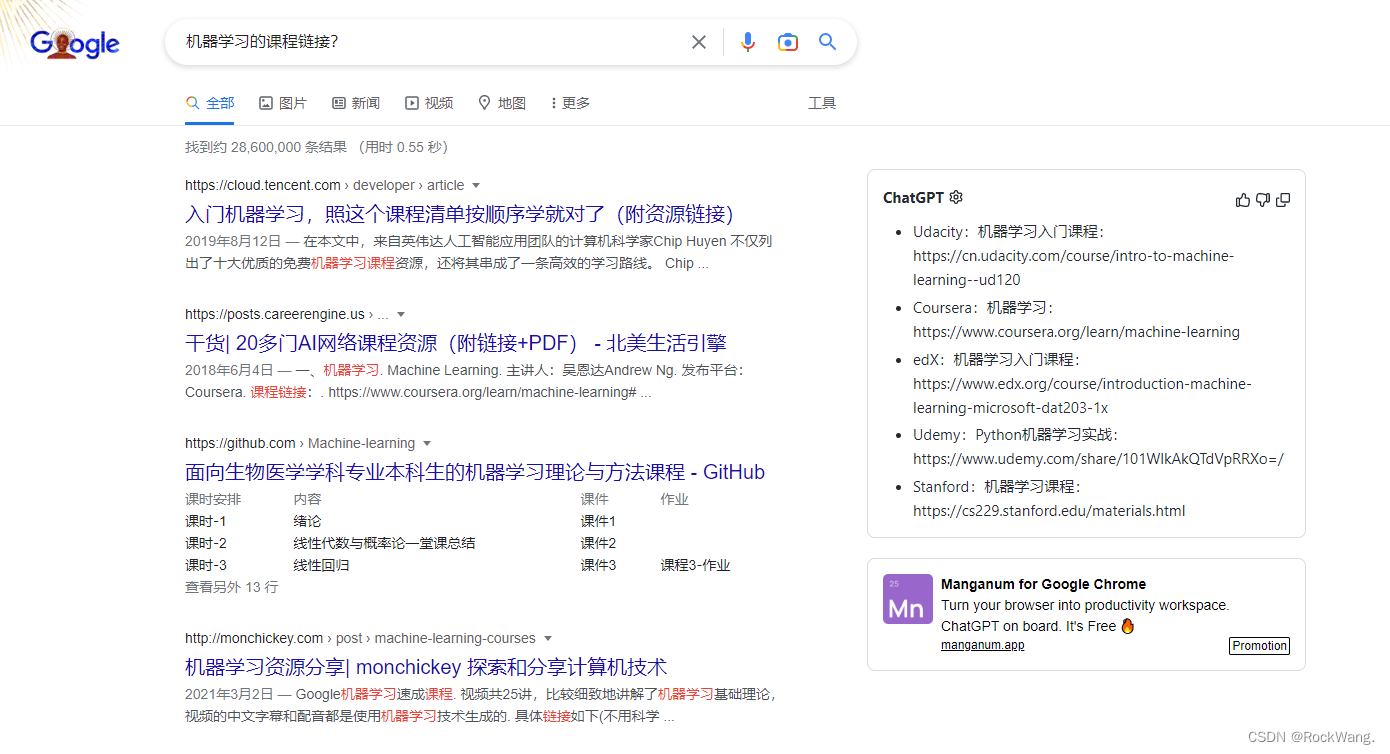
Task: Clear the search box with X icon
Action: point(699,42)
